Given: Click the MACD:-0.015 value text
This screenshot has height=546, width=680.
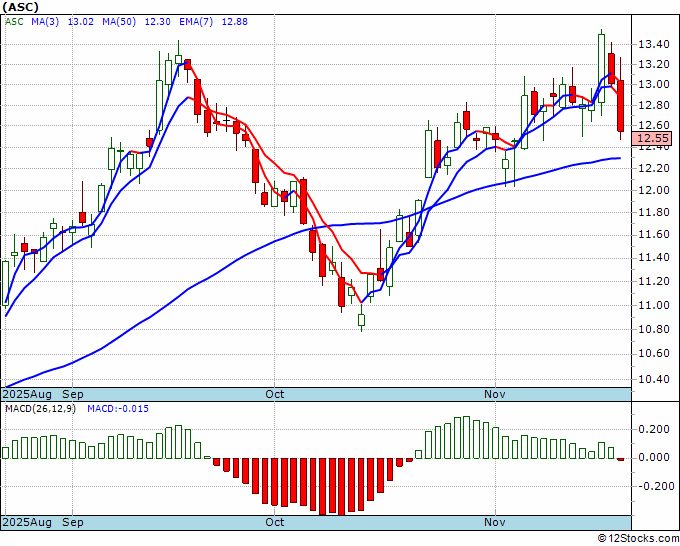Looking at the screenshot, I should pos(118,409).
